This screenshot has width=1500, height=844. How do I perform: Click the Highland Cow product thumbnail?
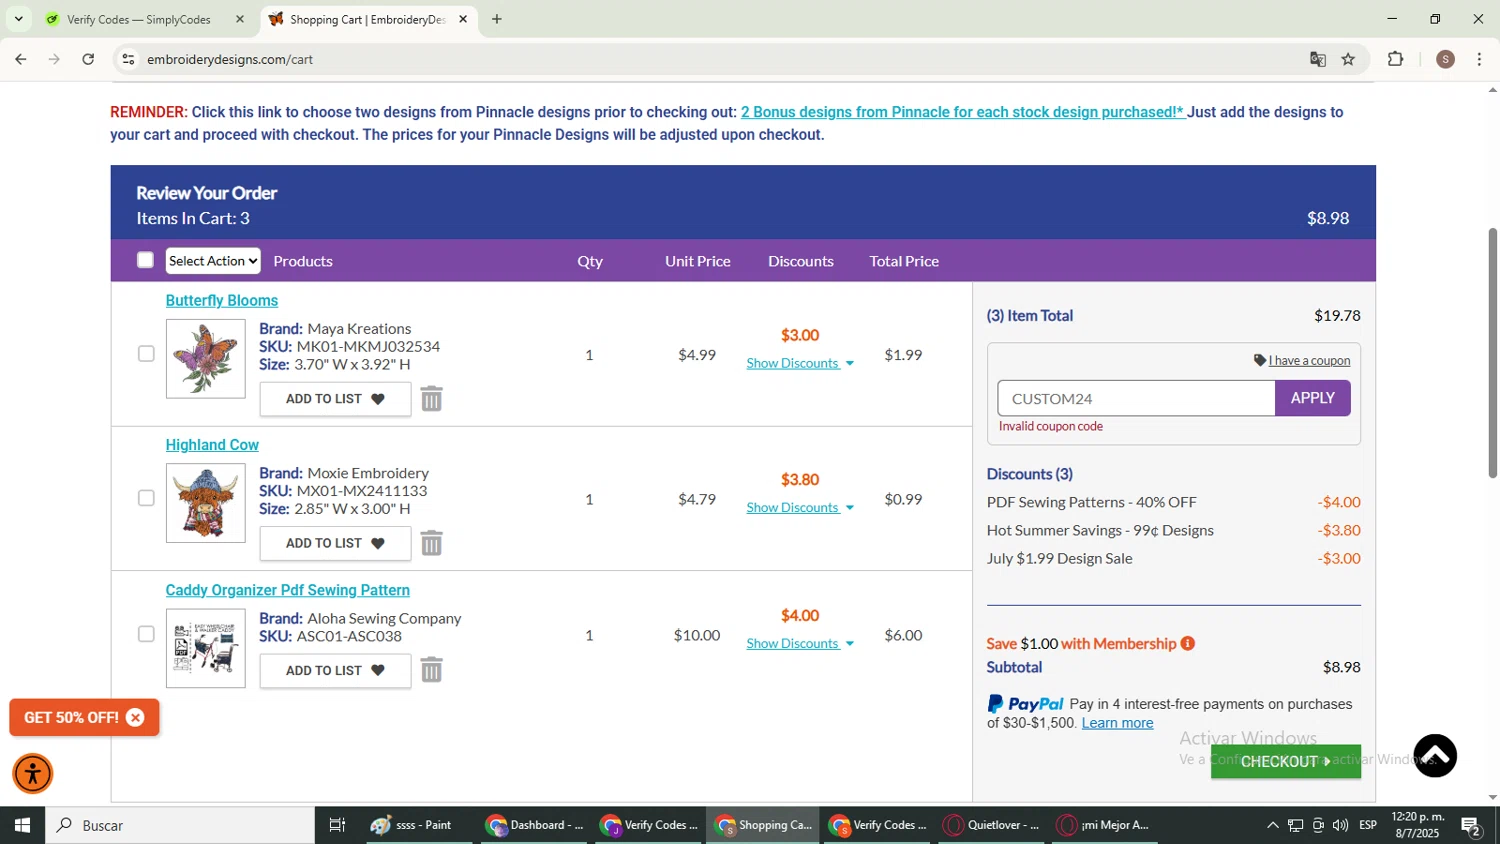coord(206,503)
